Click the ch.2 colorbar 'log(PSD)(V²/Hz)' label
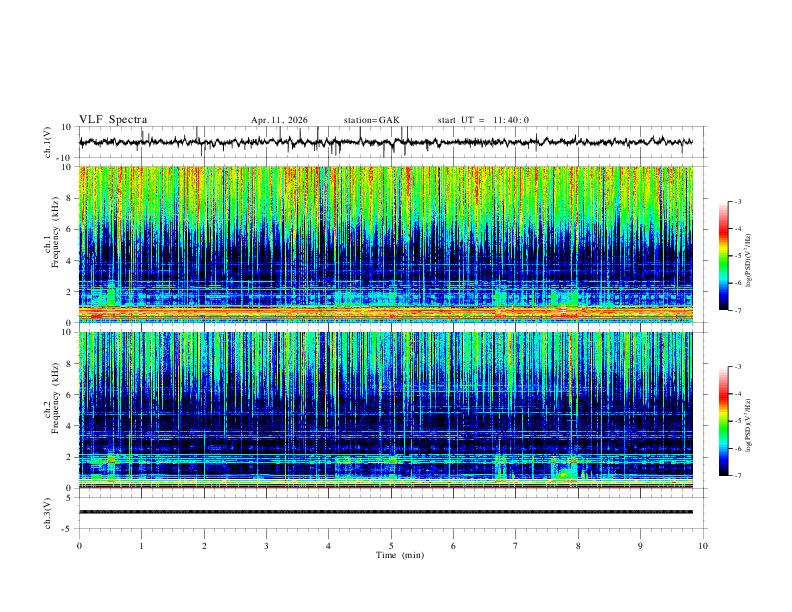 (x=748, y=425)
